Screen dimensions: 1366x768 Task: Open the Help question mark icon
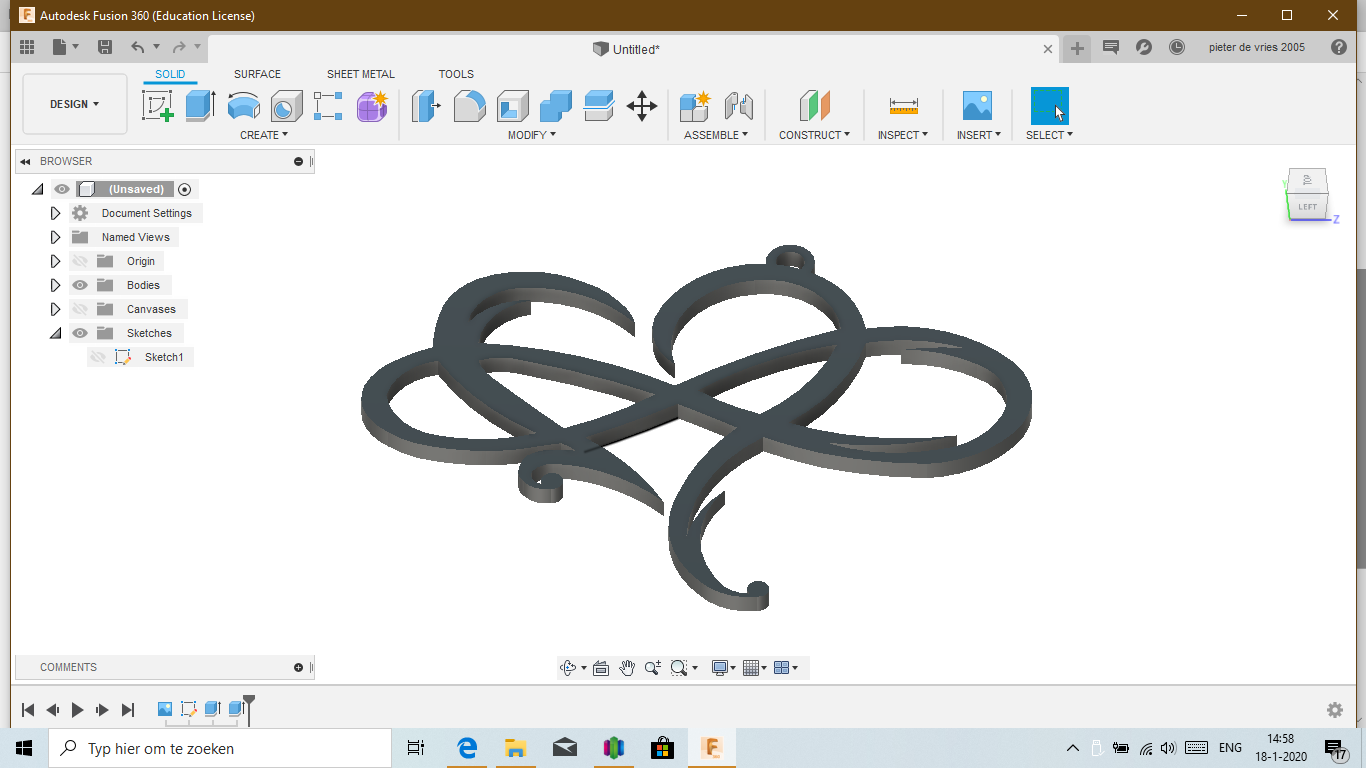coord(1339,47)
